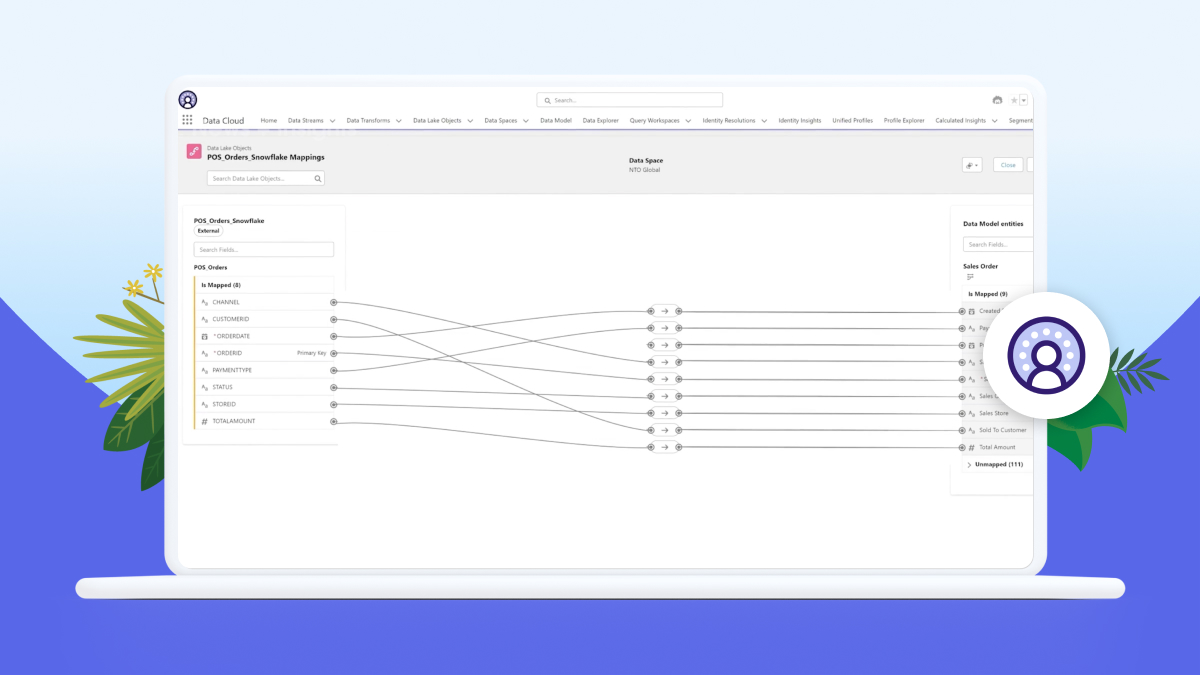Click the mapping arrow on the Total Amount line
Viewport: 1200px width, 675px height.
tap(664, 447)
